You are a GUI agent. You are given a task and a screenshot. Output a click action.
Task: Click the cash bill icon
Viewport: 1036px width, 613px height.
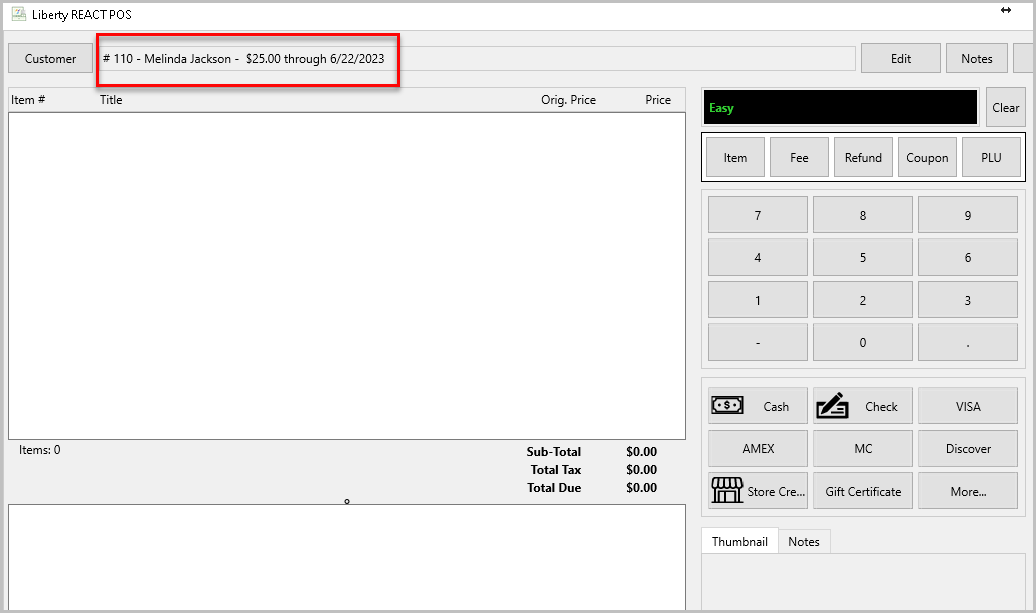(x=727, y=405)
